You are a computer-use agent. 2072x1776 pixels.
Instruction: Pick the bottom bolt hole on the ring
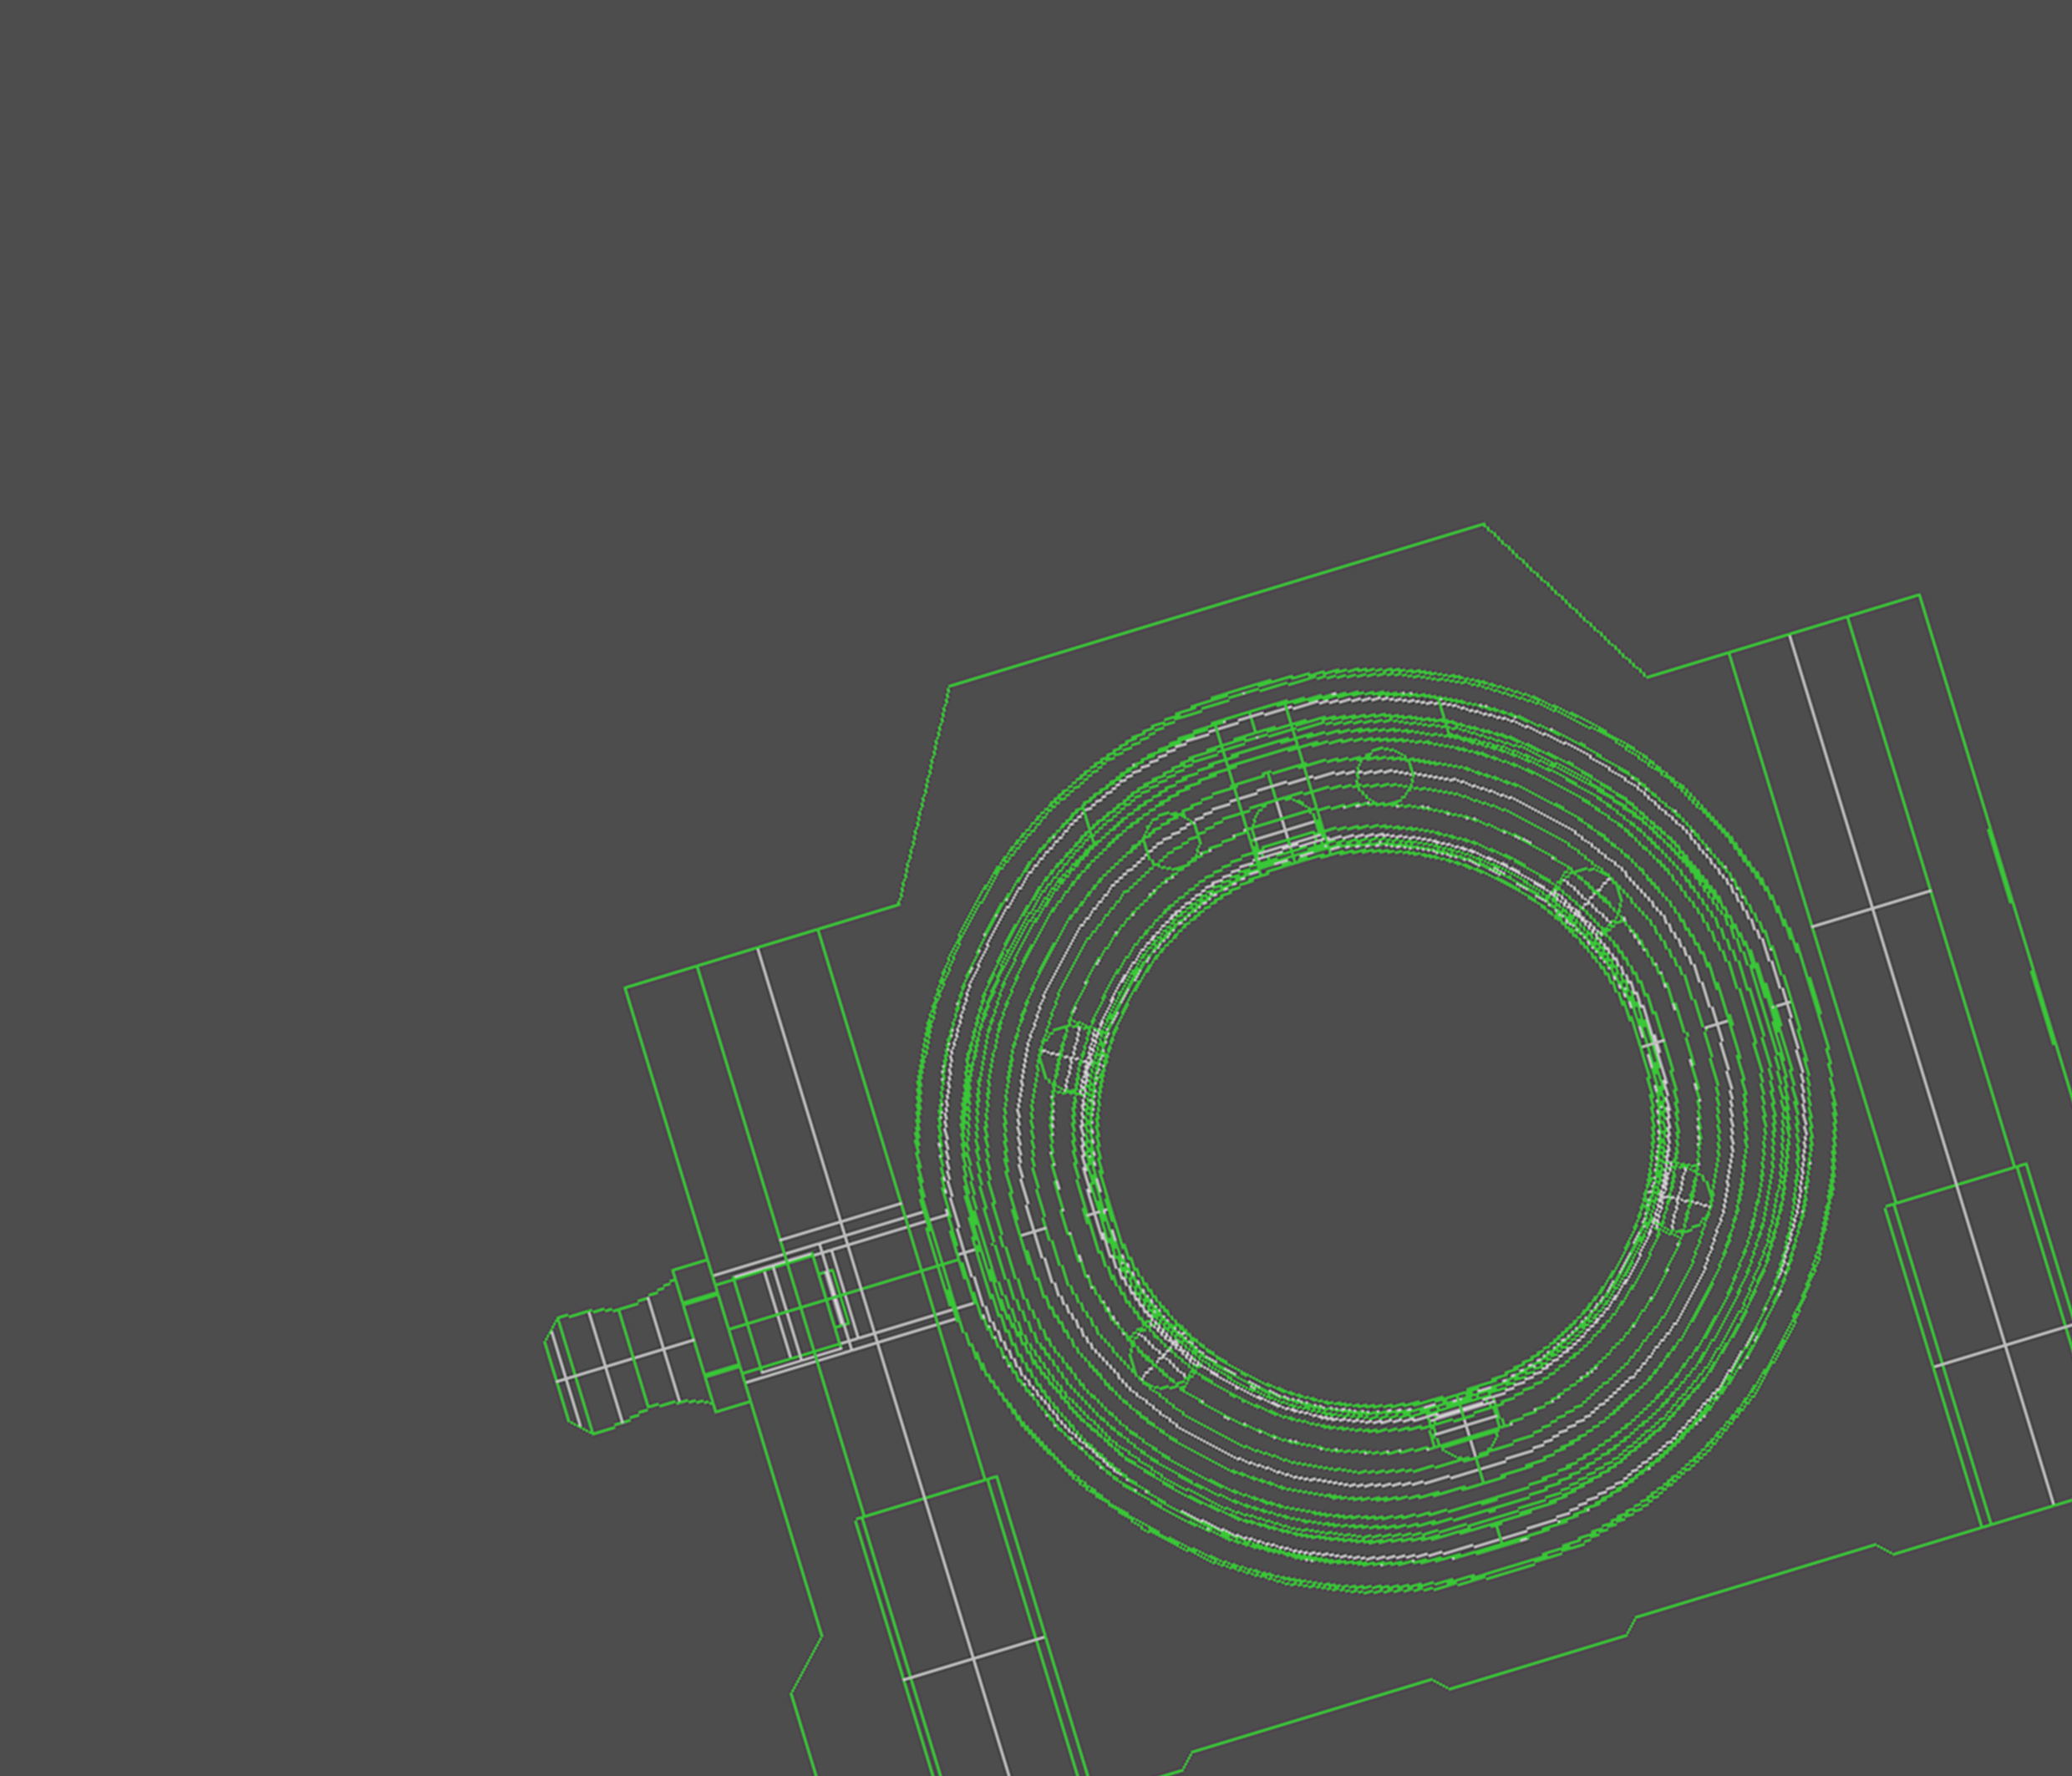(1467, 1427)
